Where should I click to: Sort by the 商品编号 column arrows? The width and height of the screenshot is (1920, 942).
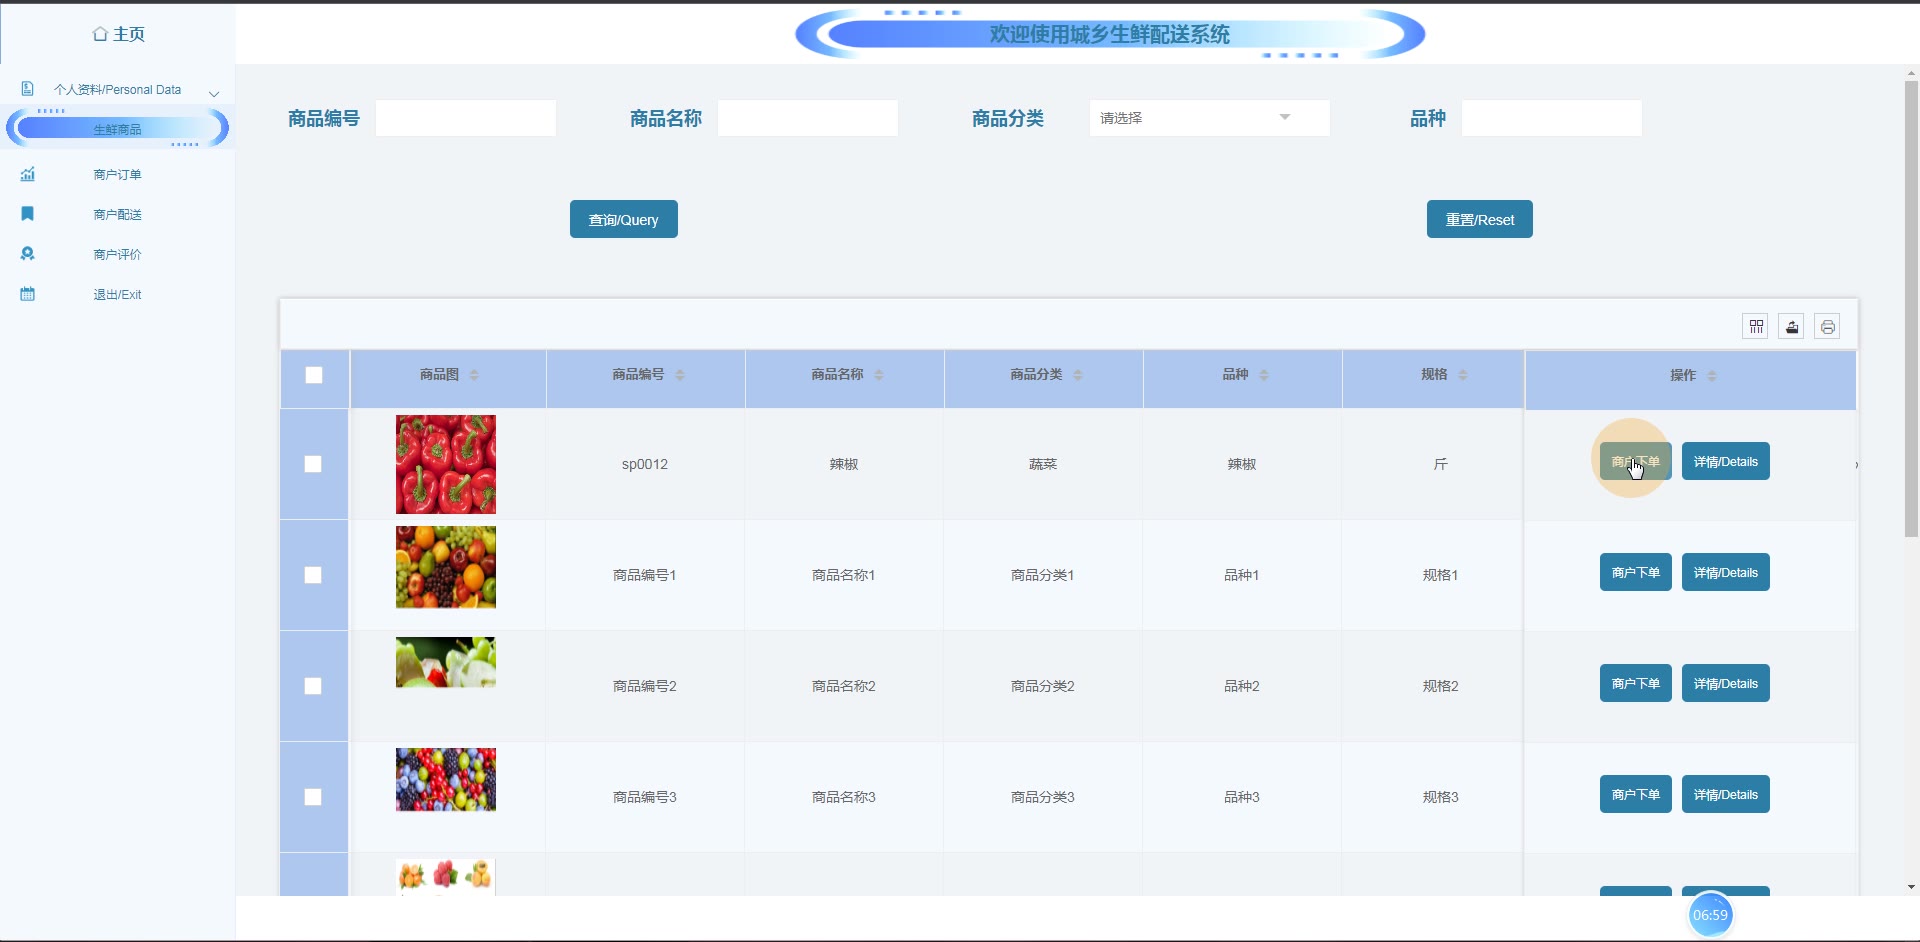click(680, 375)
